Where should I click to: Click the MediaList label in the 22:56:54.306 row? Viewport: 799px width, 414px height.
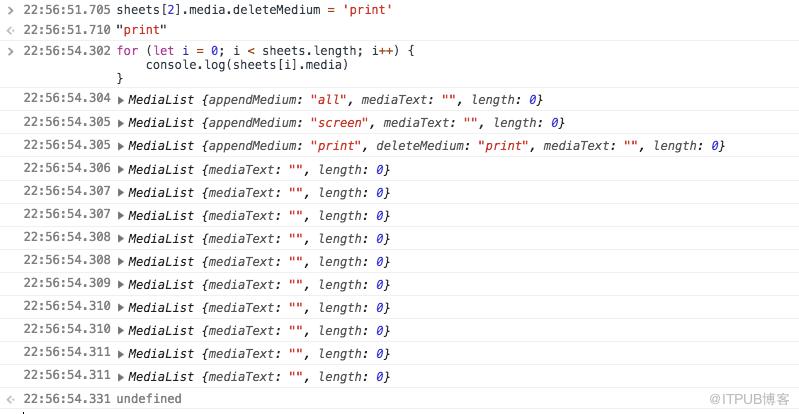161,169
